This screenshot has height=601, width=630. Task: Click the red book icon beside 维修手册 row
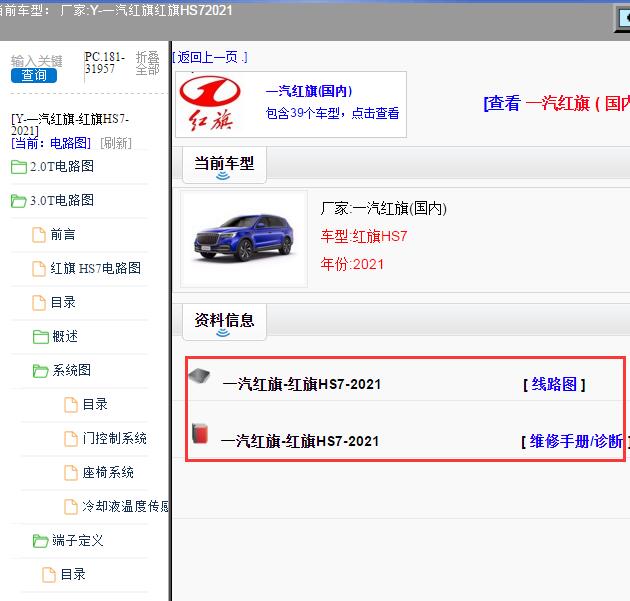pos(200,434)
